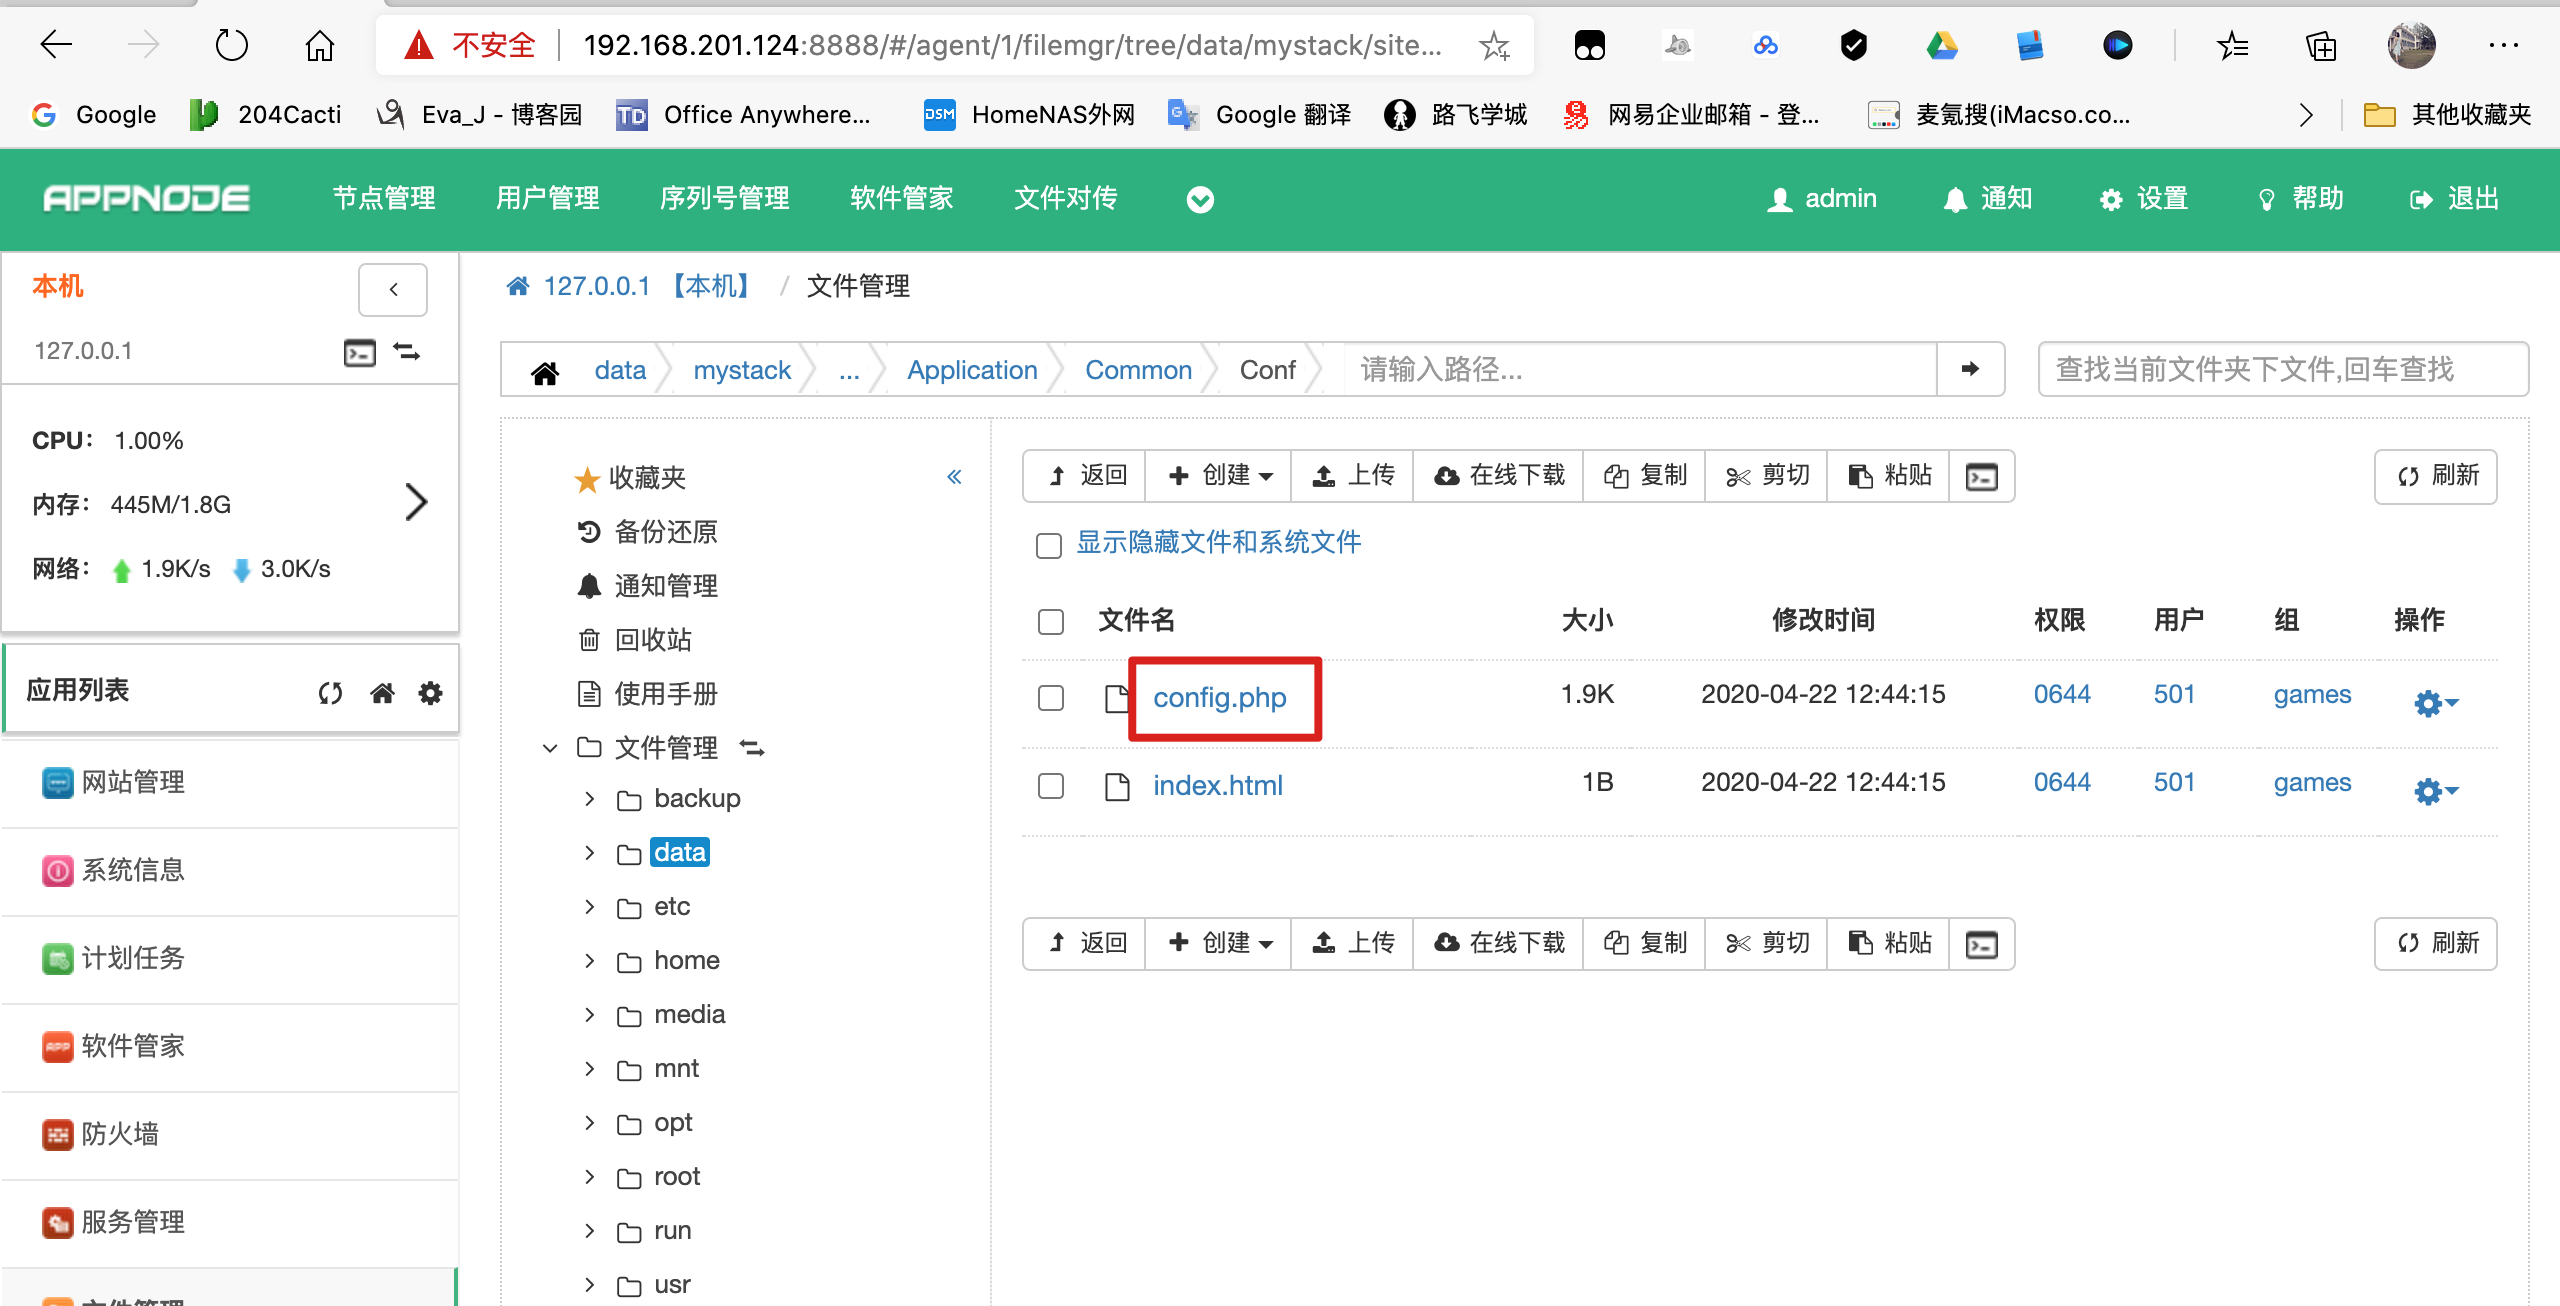
Task: Expand the etc folder in tree
Action: pyautogui.click(x=590, y=907)
